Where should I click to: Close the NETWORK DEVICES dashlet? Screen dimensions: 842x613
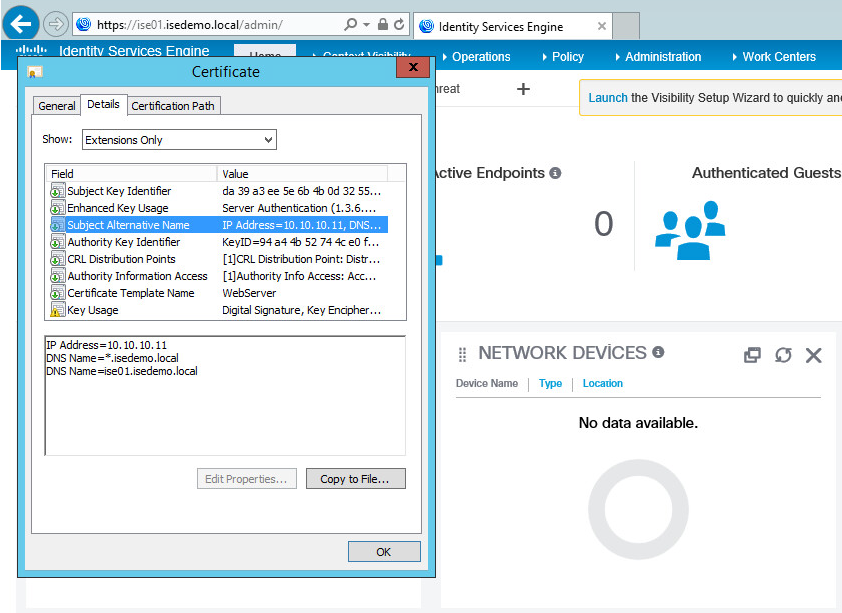click(814, 355)
